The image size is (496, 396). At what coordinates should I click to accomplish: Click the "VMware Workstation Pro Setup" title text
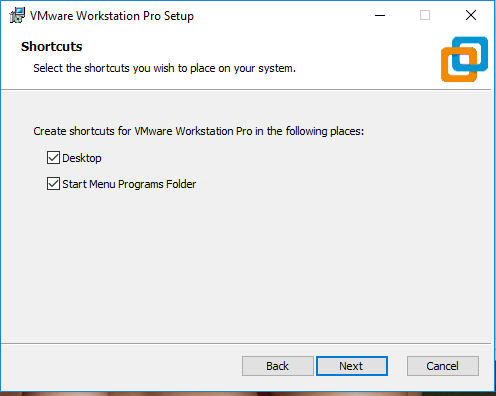(112, 16)
